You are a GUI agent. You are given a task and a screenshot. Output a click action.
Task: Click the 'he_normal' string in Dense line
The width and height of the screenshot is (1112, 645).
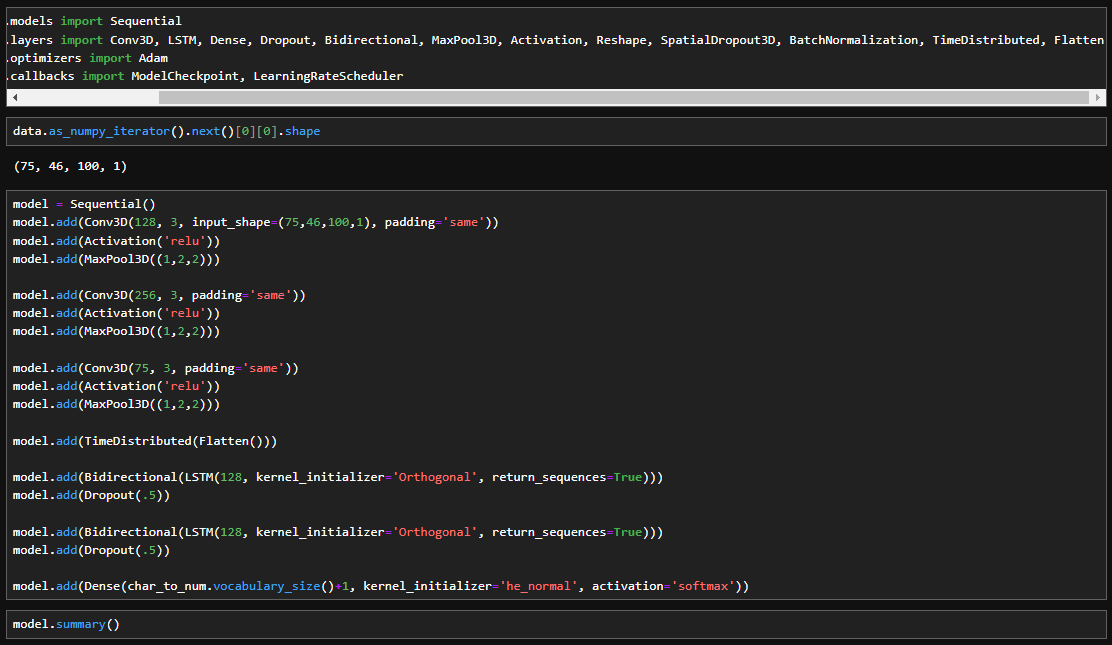(539, 586)
